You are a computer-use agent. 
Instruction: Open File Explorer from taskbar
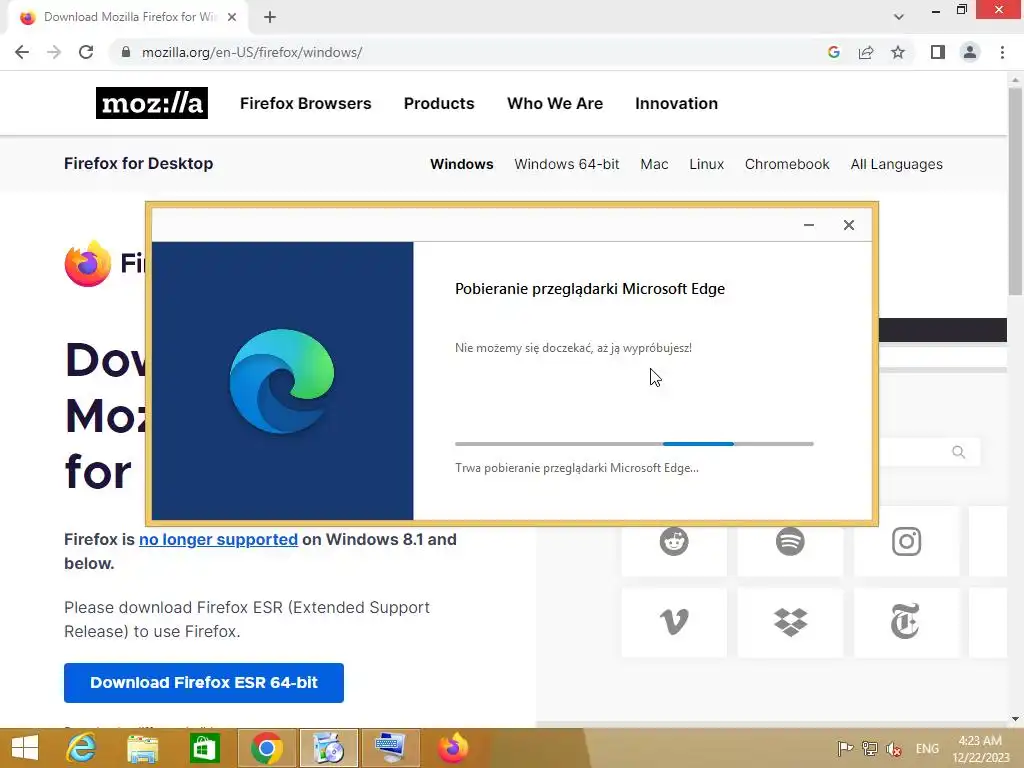pos(142,748)
